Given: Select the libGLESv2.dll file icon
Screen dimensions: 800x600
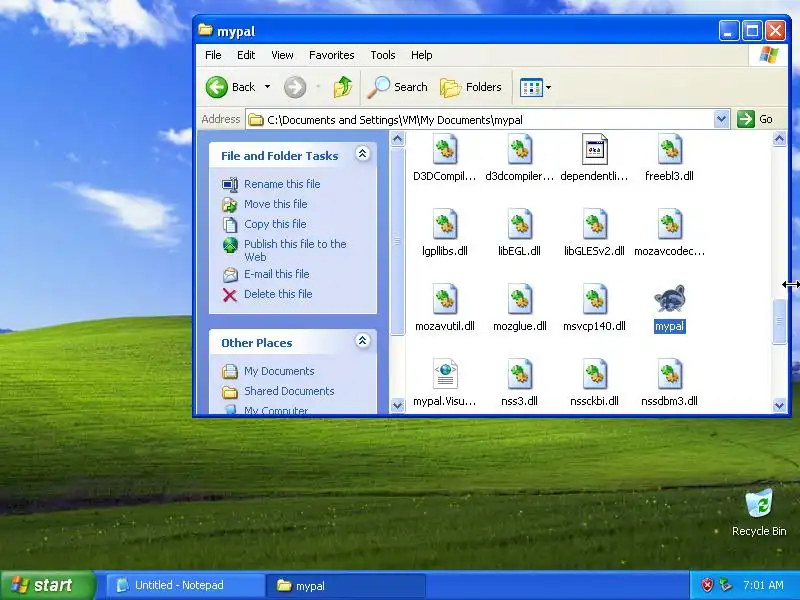Looking at the screenshot, I should (x=594, y=224).
